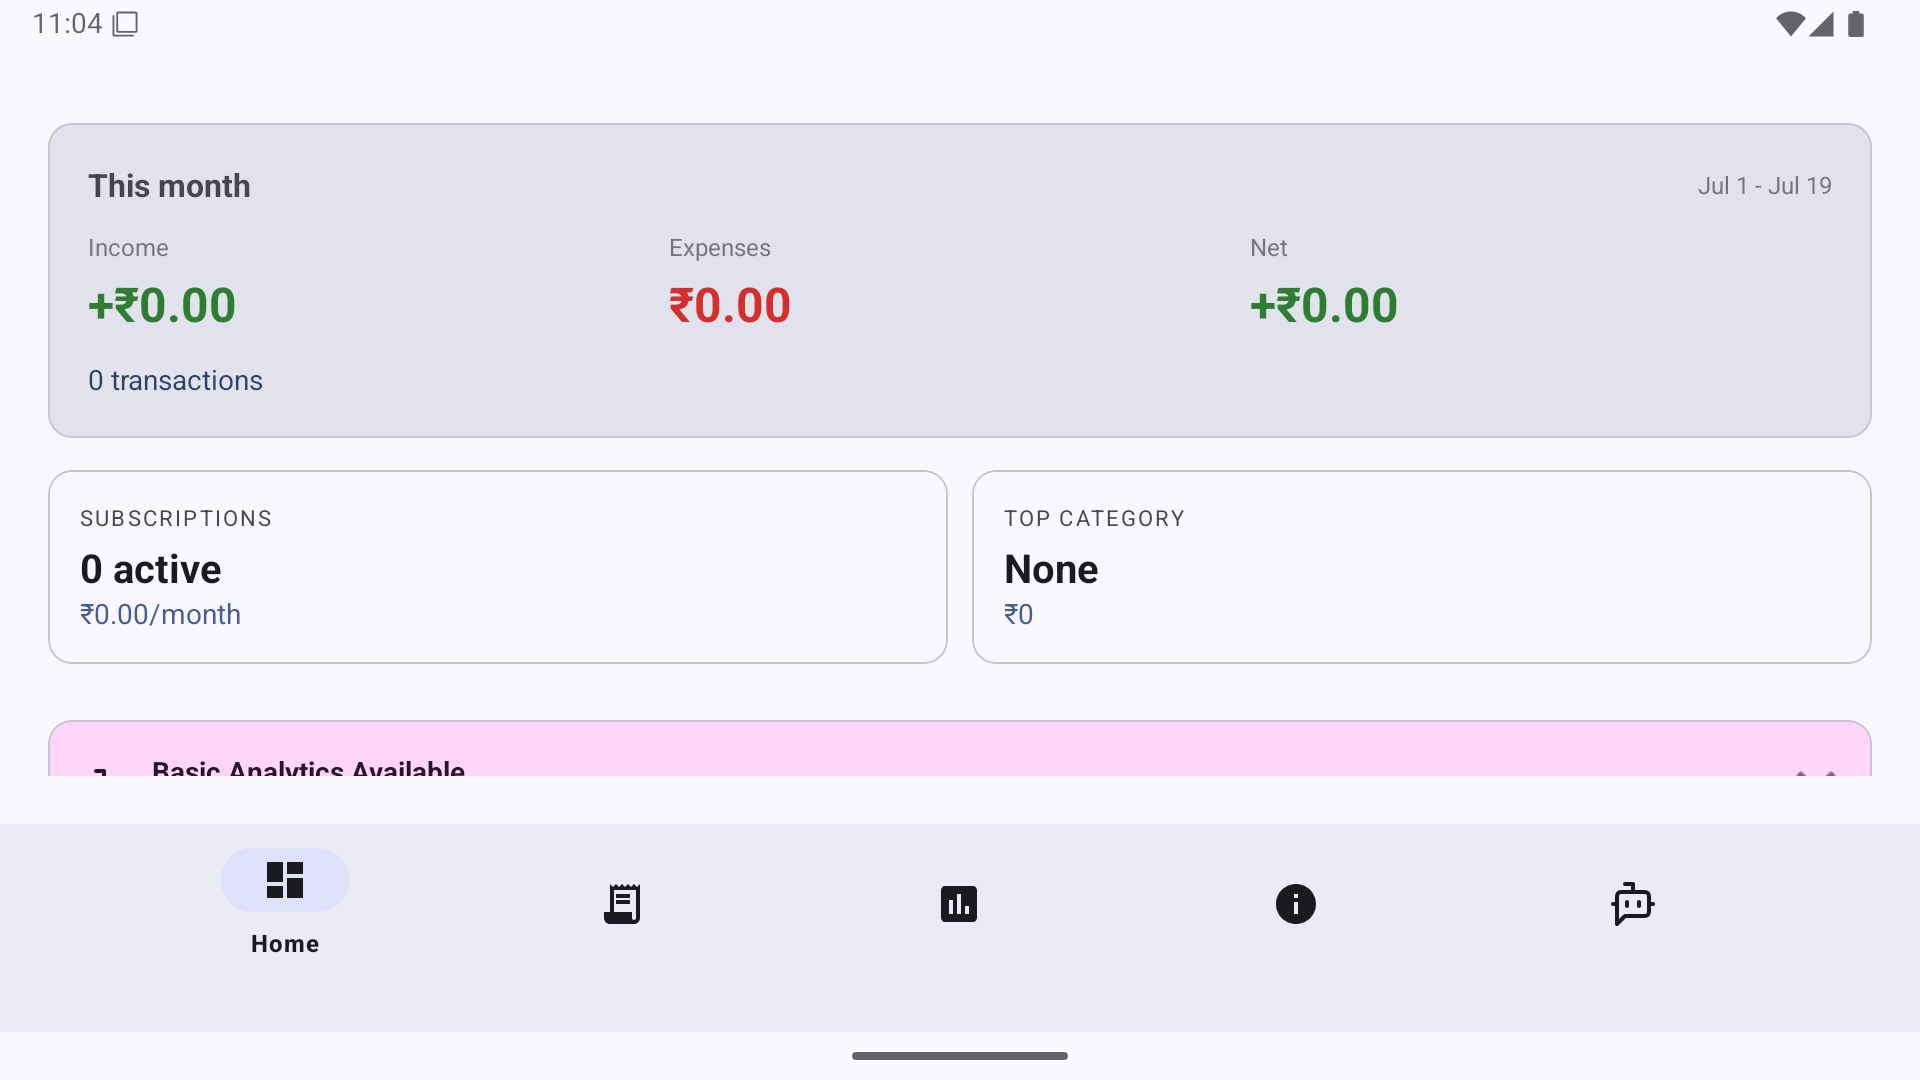The image size is (1920, 1080).
Task: Tap the Home dashboard icon
Action: pos(285,880)
